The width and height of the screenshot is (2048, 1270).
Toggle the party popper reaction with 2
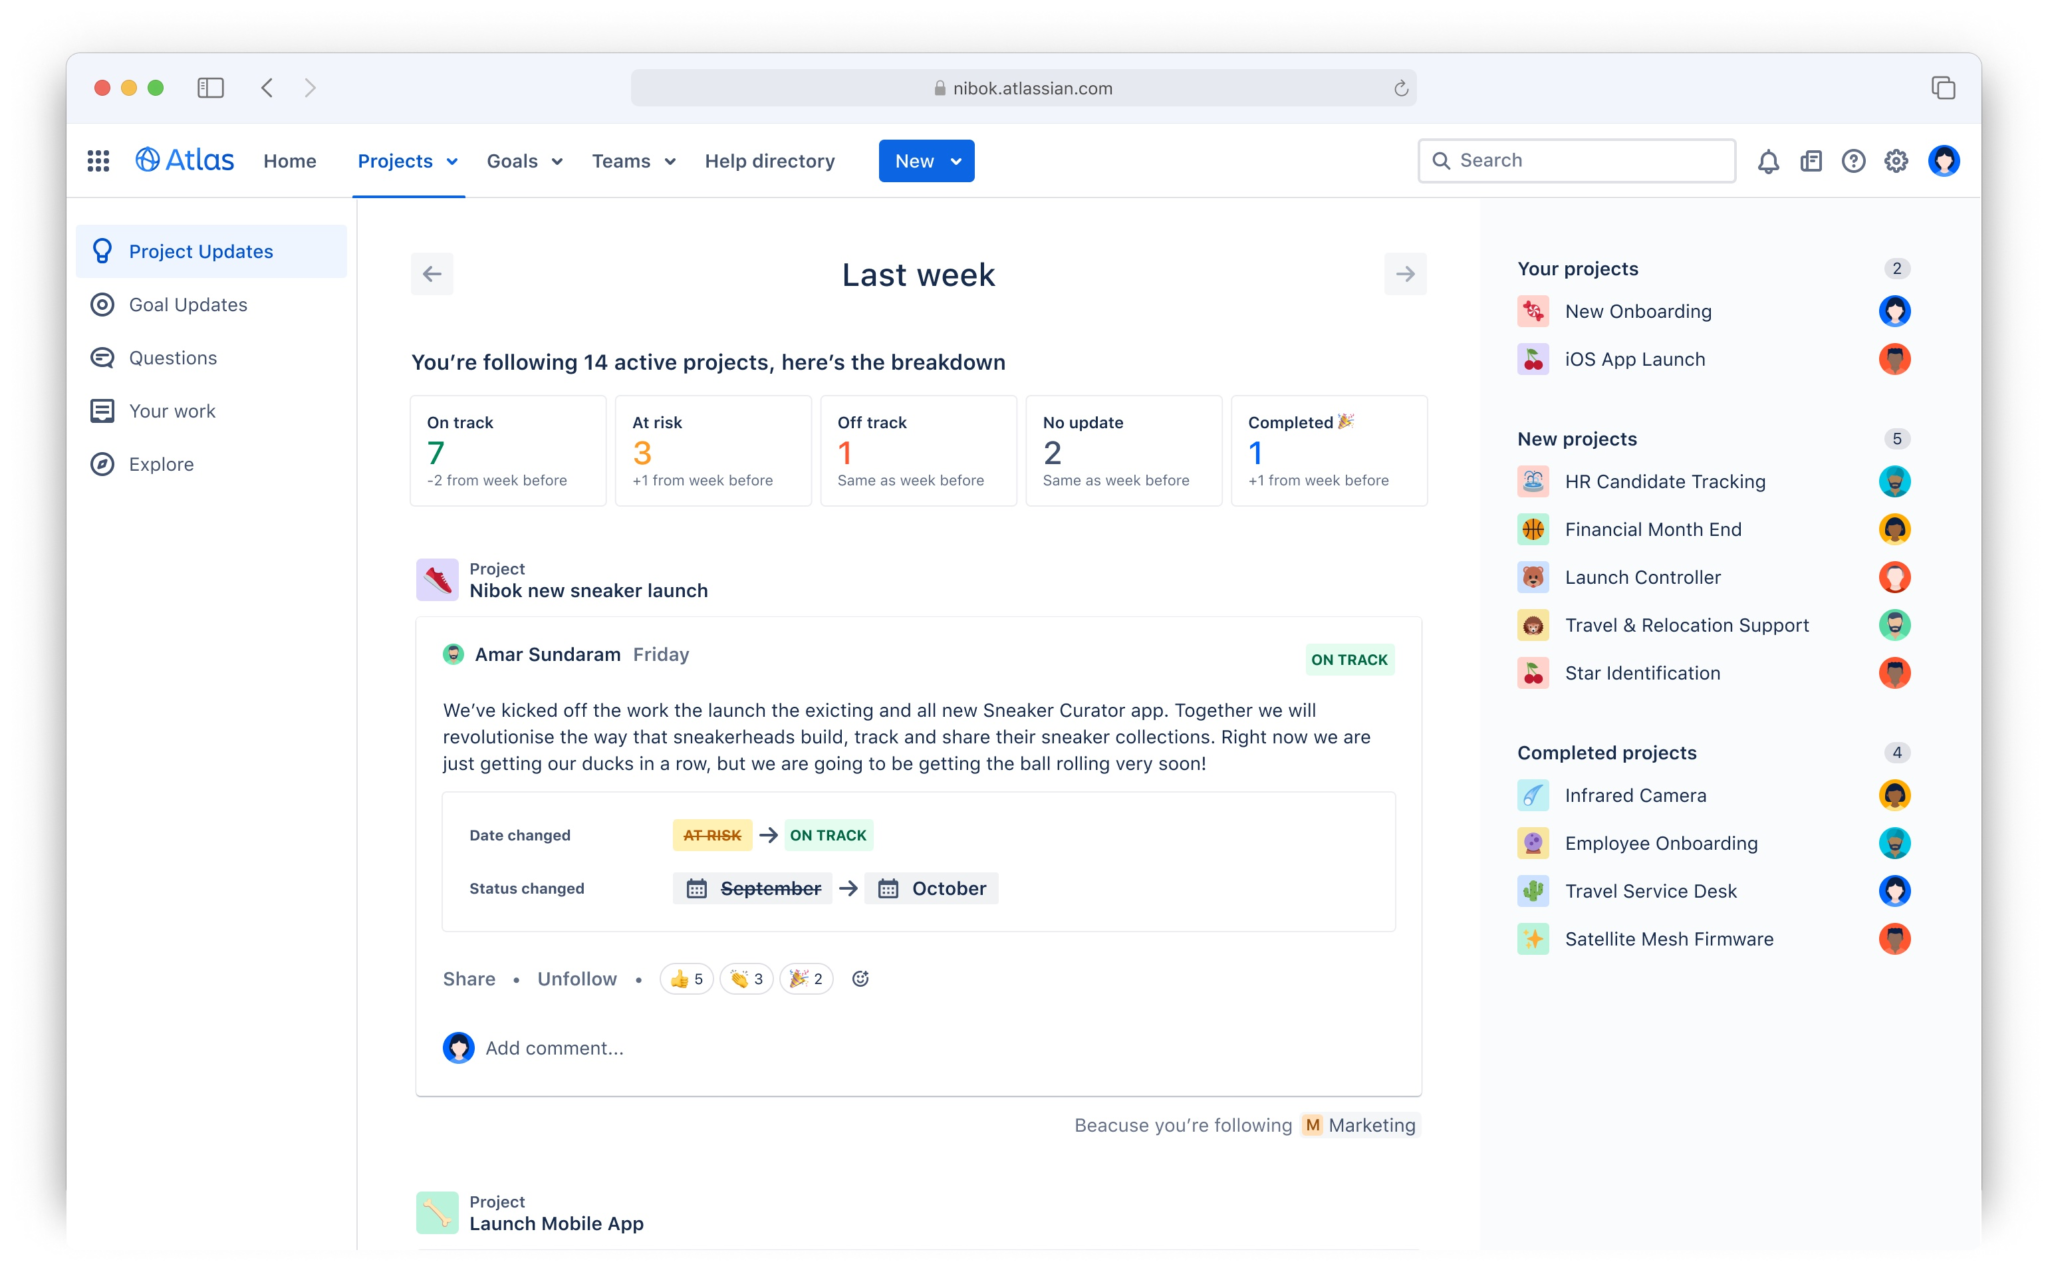tap(806, 979)
